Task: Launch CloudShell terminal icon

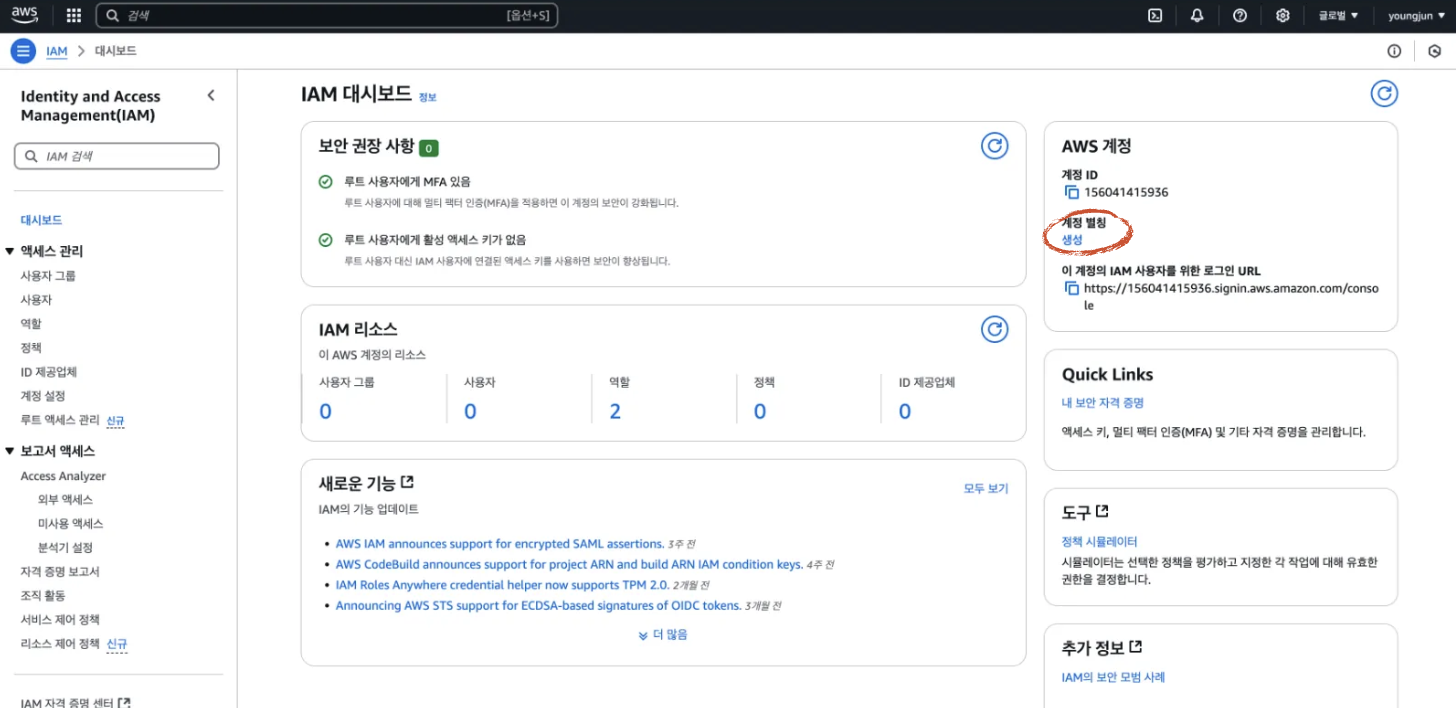Action: click(x=1154, y=16)
